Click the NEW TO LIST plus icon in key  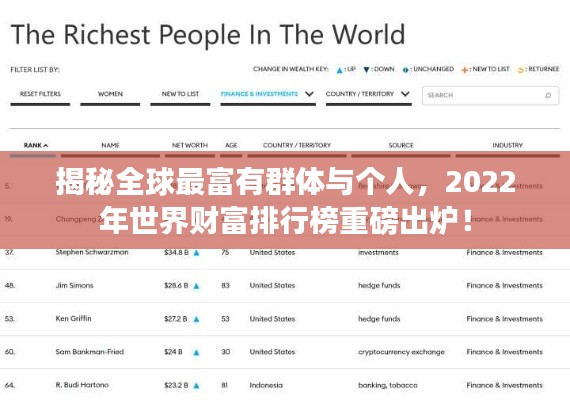pyautogui.click(x=464, y=70)
